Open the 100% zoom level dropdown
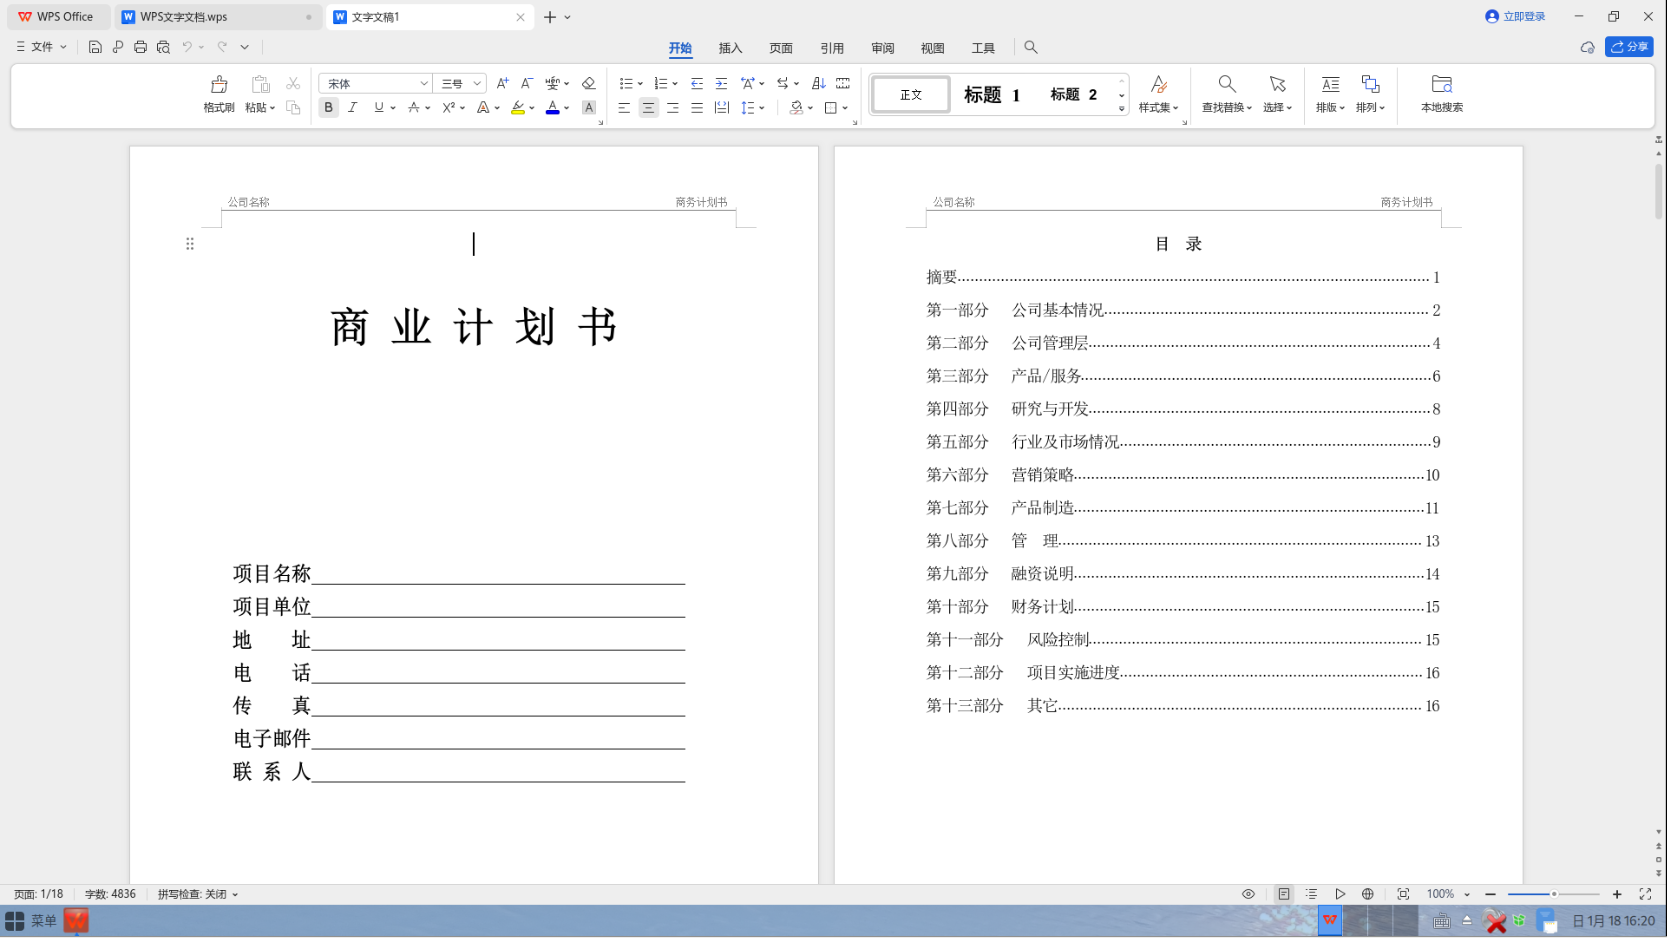The width and height of the screenshot is (1667, 938). (1467, 894)
